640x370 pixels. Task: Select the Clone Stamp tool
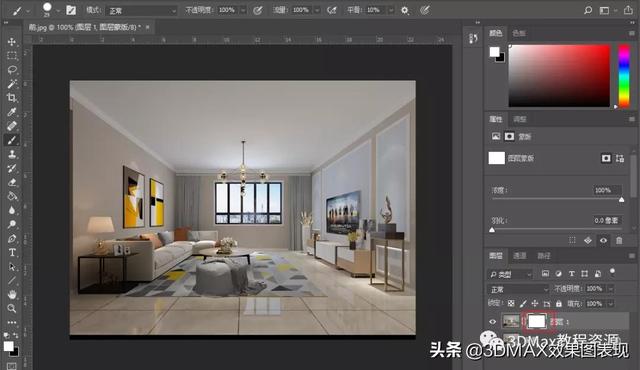(12, 154)
